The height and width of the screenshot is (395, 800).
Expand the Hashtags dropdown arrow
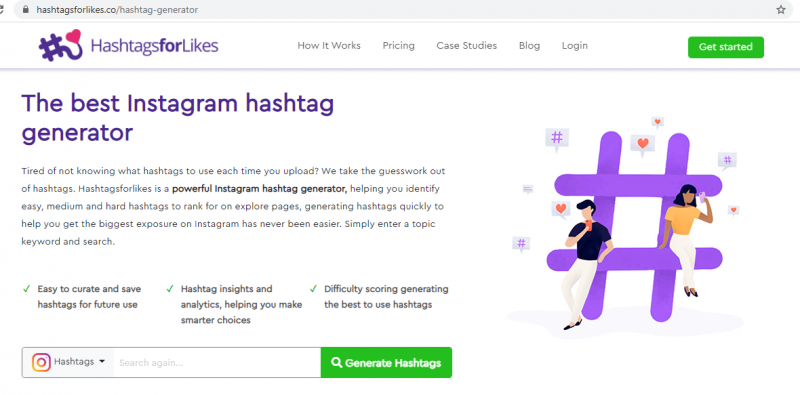[102, 361]
